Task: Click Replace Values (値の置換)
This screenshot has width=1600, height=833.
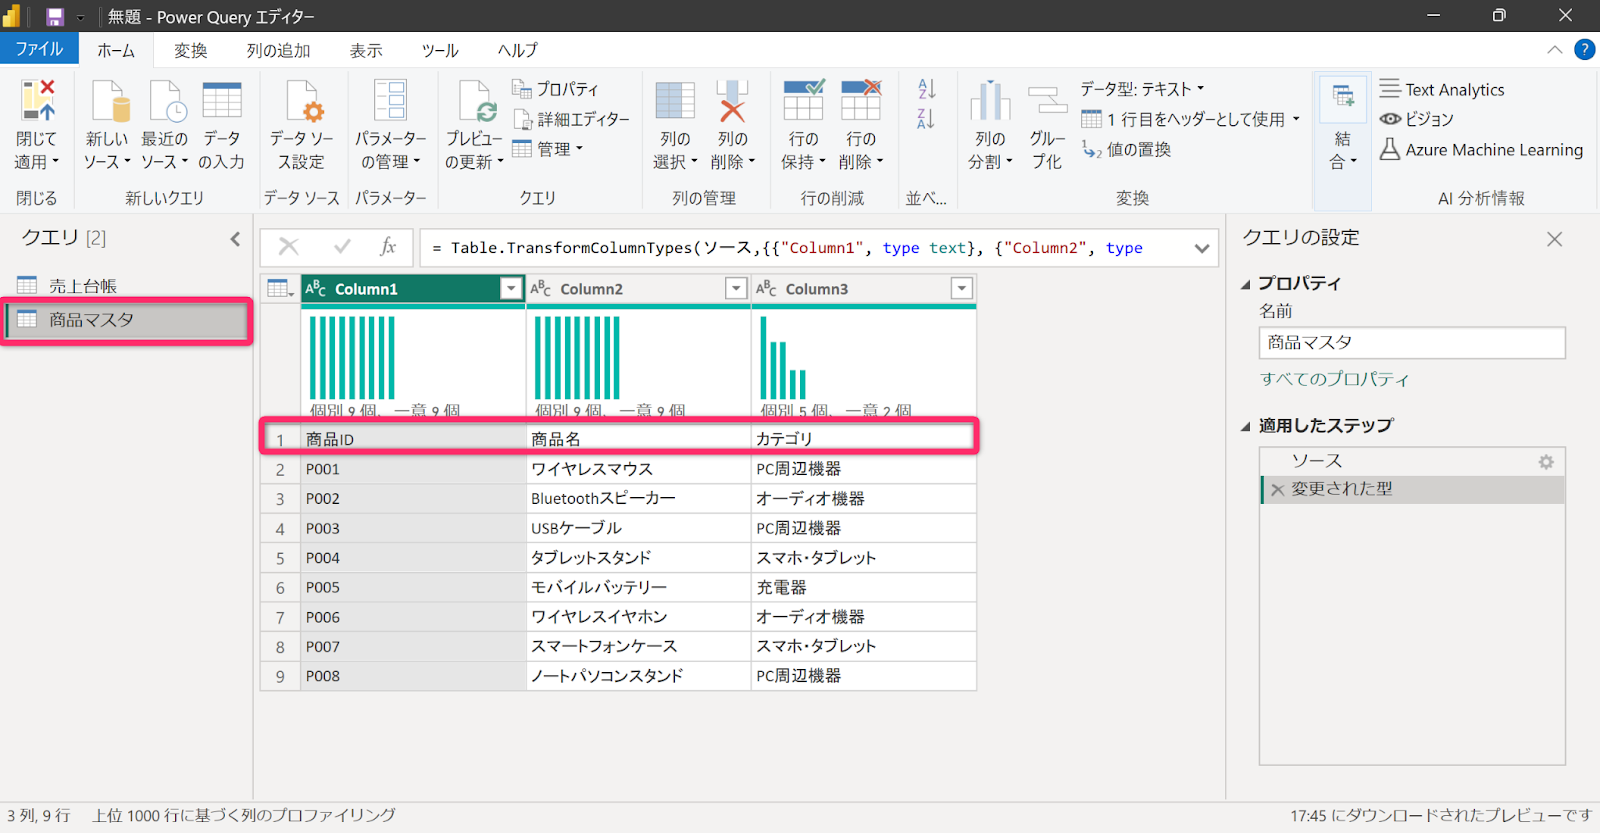Action: (1126, 149)
